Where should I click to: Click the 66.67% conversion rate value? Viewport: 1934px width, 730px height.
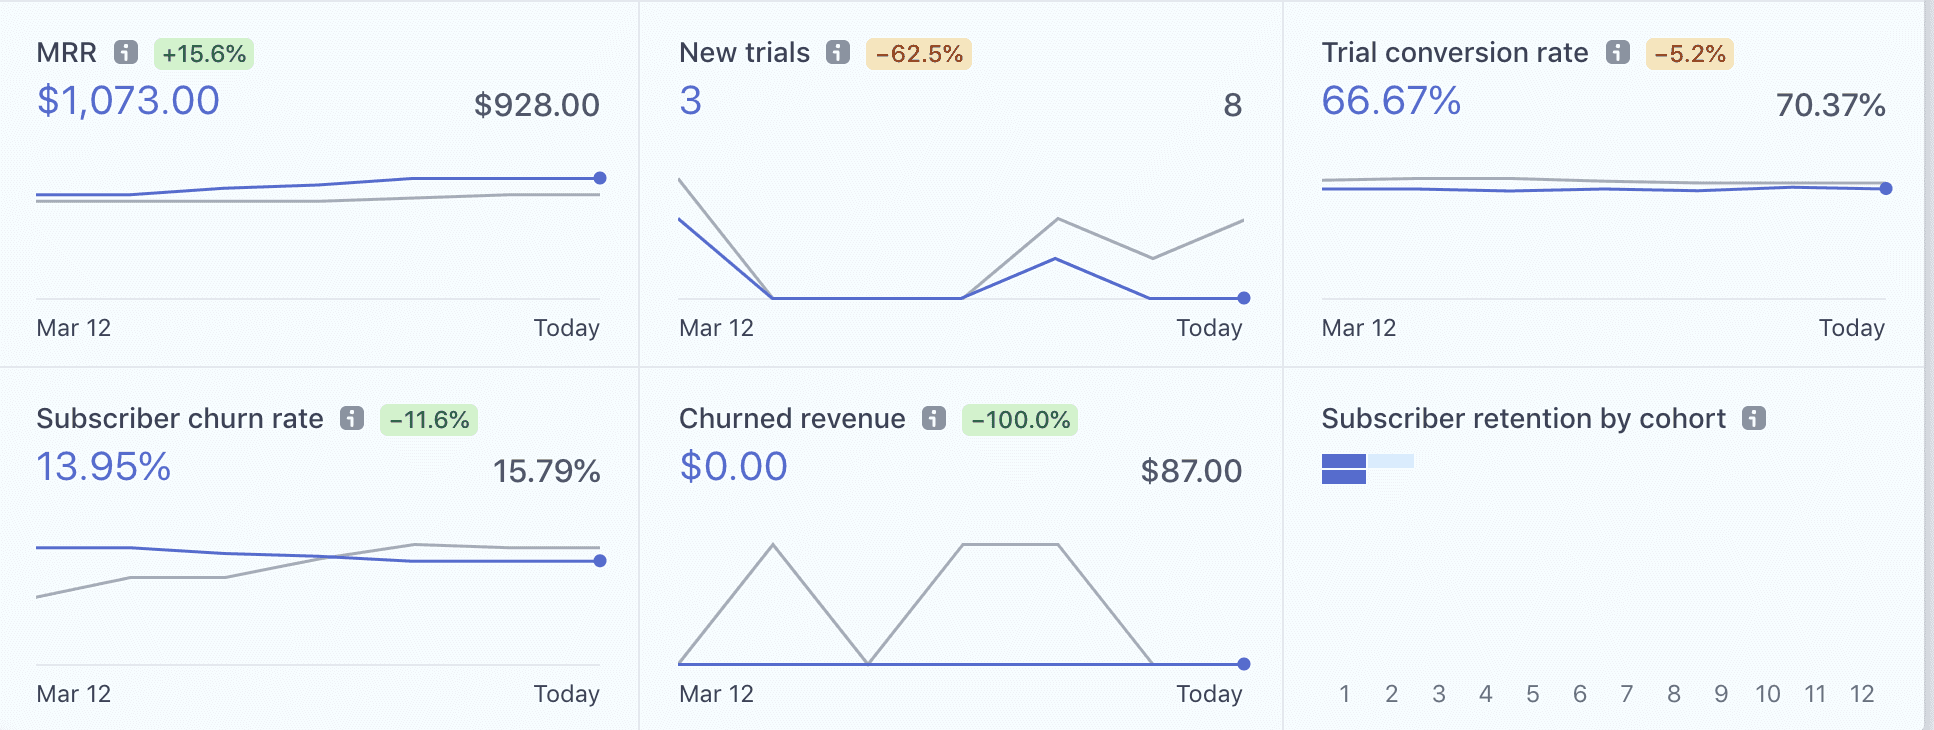pyautogui.click(x=1390, y=100)
